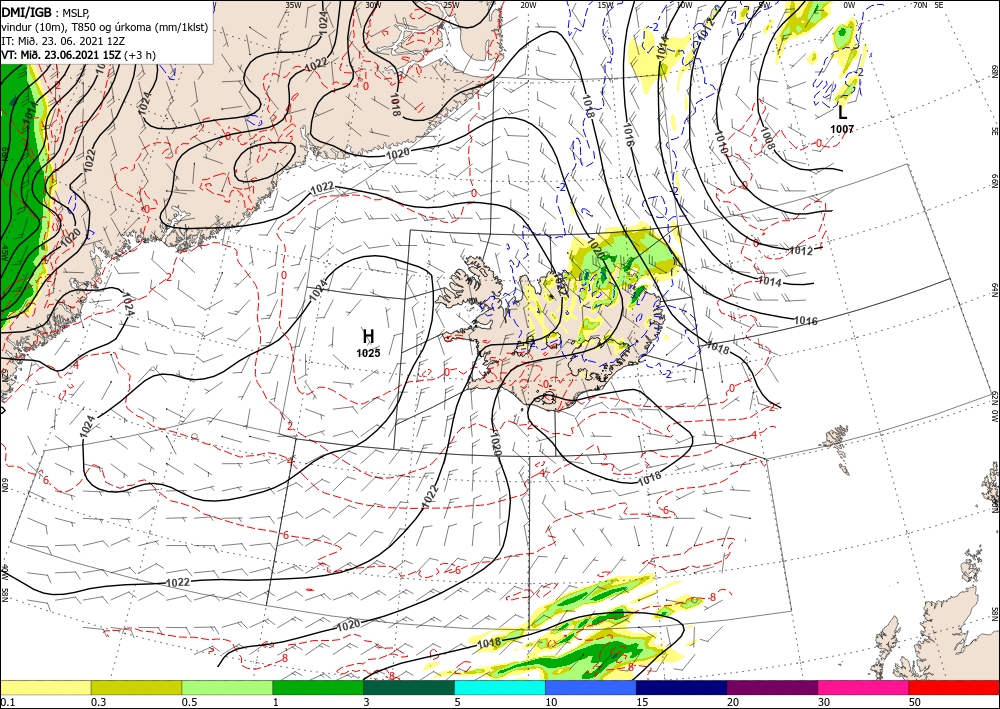Click the legend value '0.3'
Screen dimensions: 1000x709
98,701
